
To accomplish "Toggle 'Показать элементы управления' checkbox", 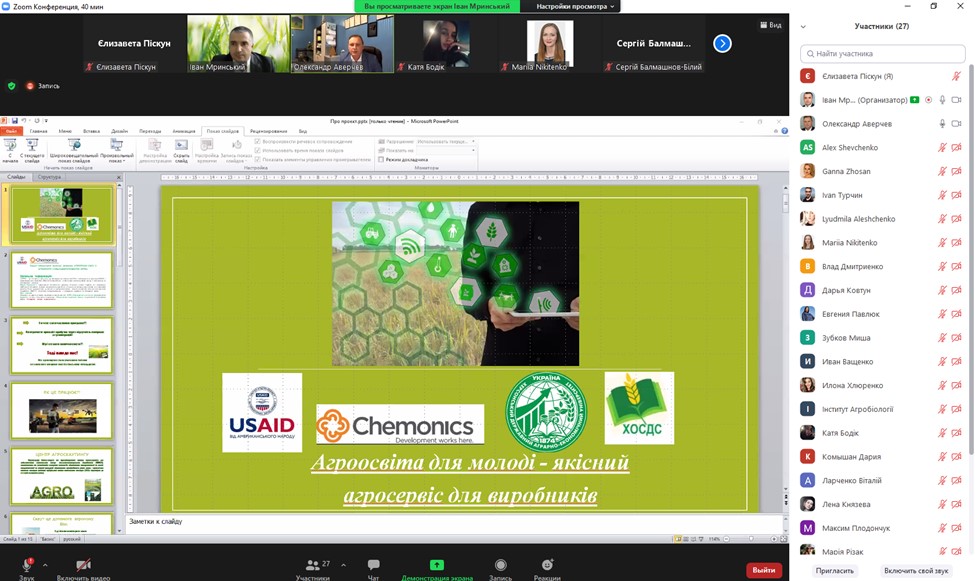I will point(257,159).
